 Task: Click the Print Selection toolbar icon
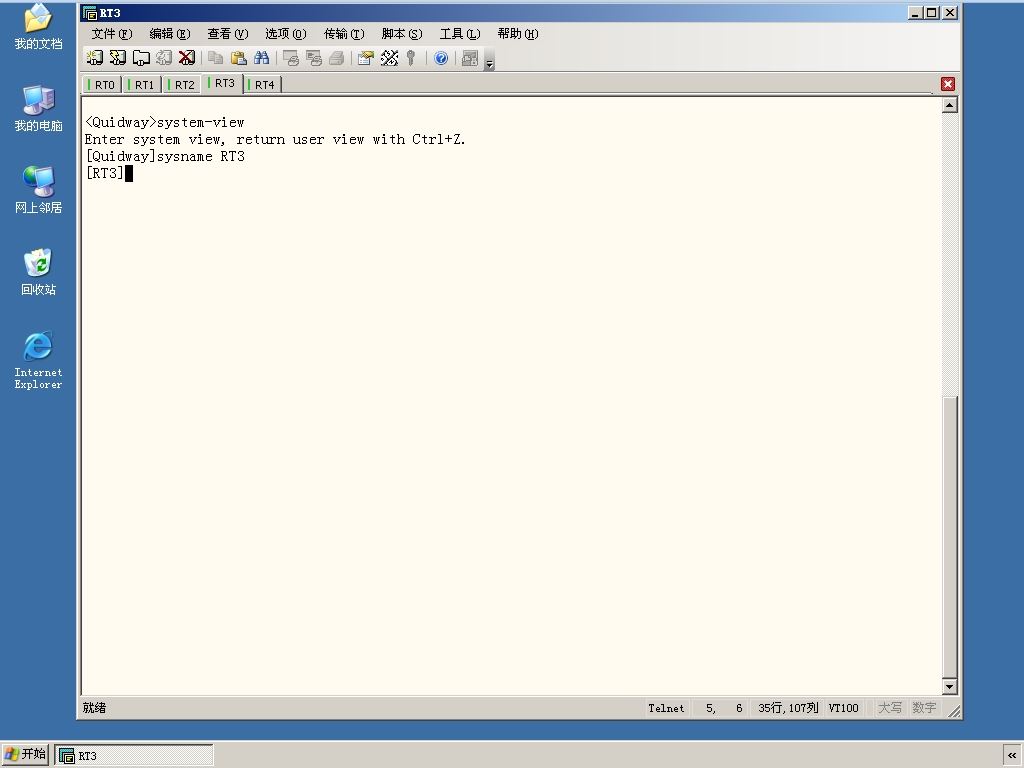(x=313, y=58)
